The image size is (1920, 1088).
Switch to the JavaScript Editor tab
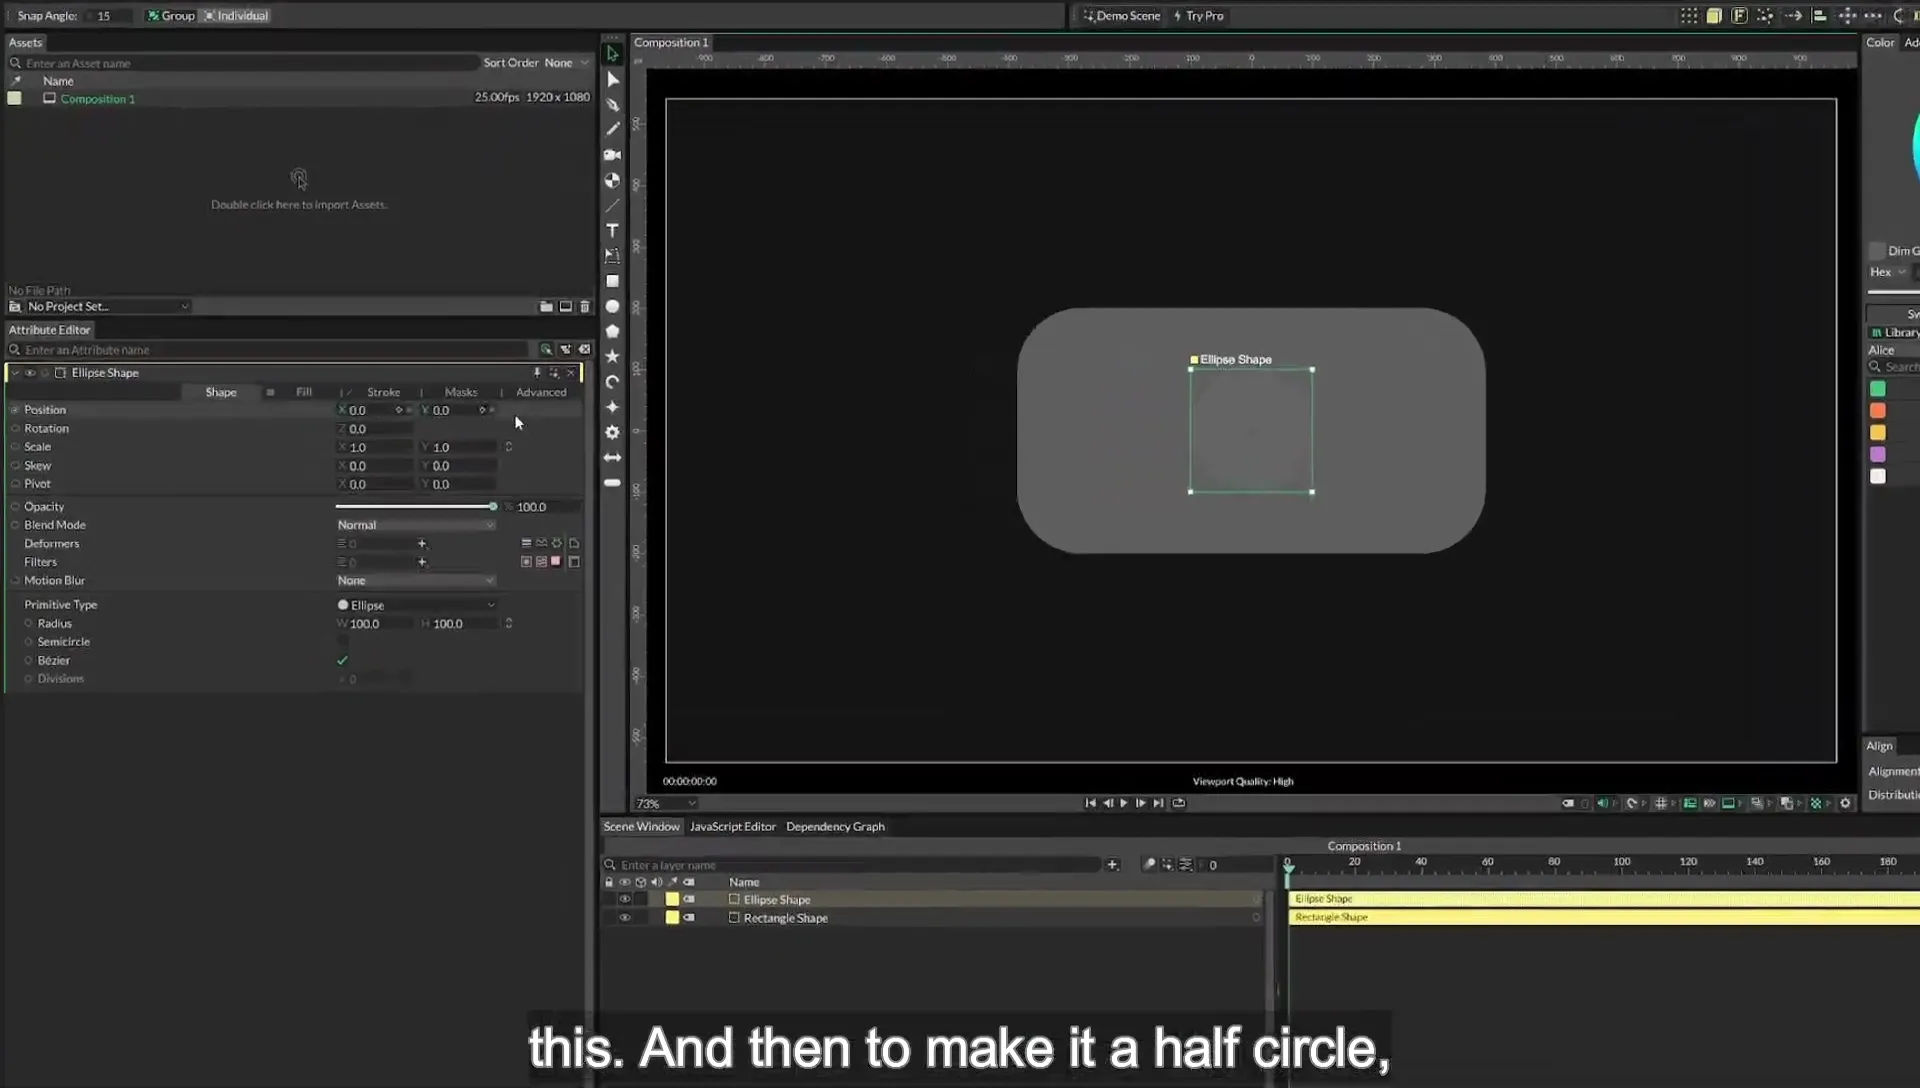click(x=732, y=827)
